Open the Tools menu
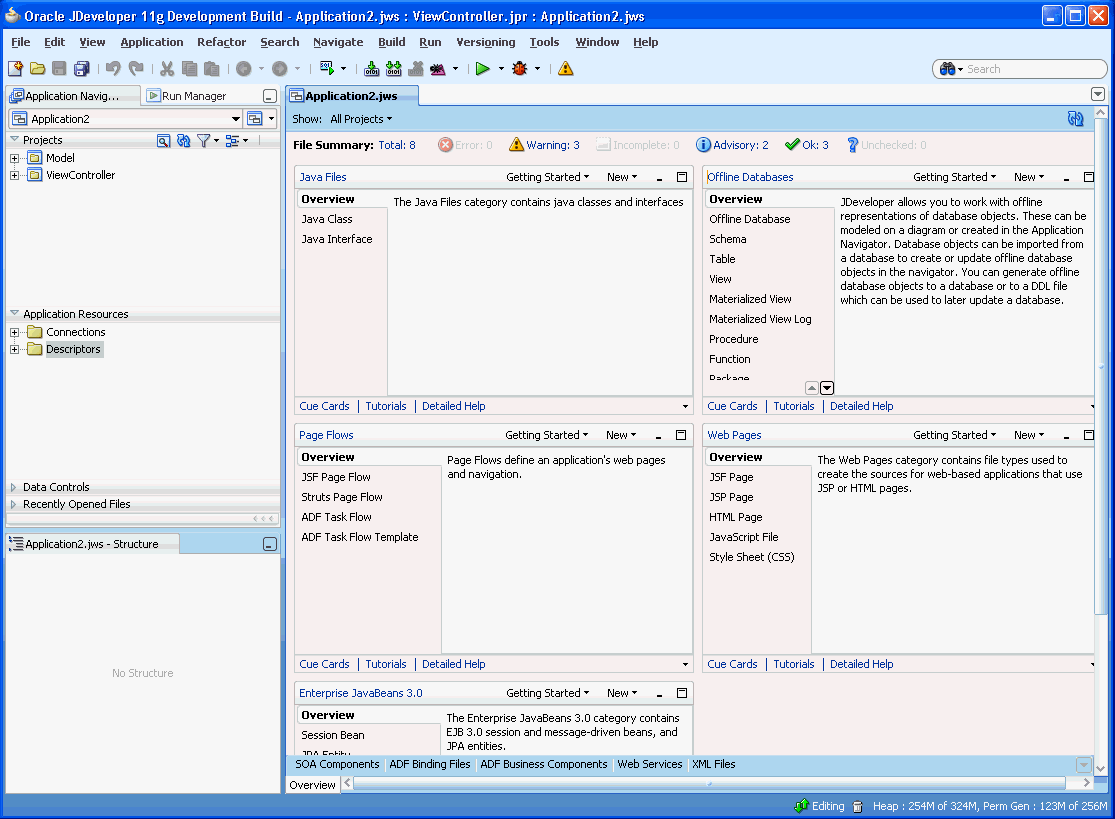Screen dimensions: 1115x819 (x=544, y=42)
